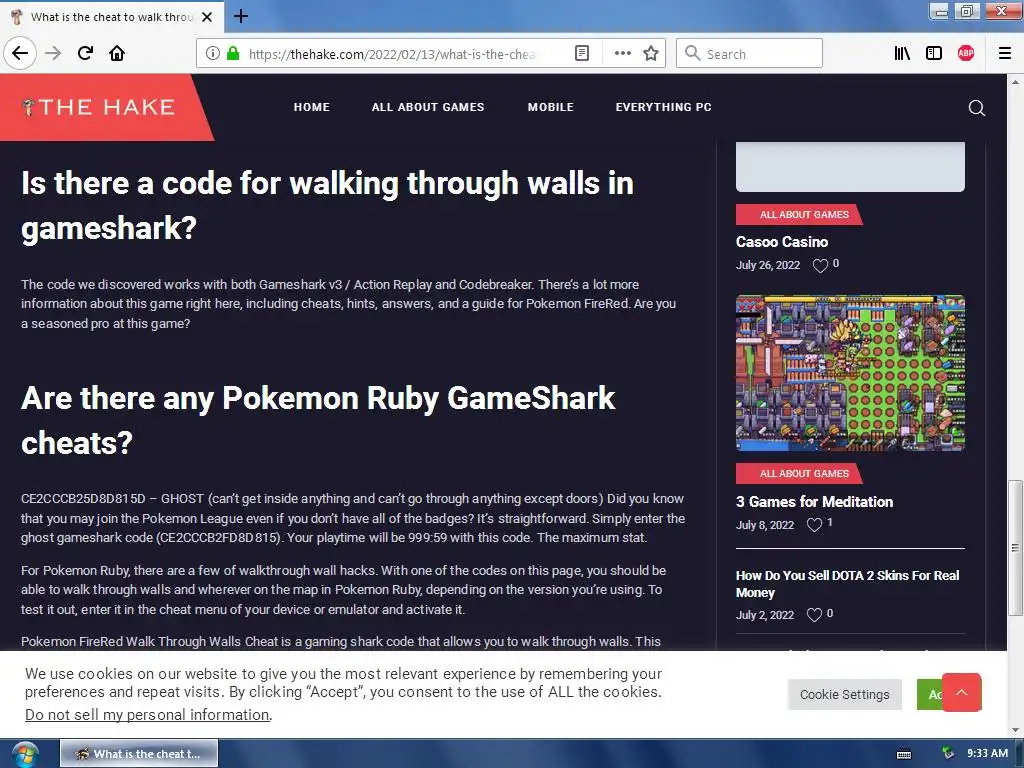Like the DOTA 2 Skins post heart
Image resolution: width=1024 pixels, height=768 pixels.
[x=814, y=615]
